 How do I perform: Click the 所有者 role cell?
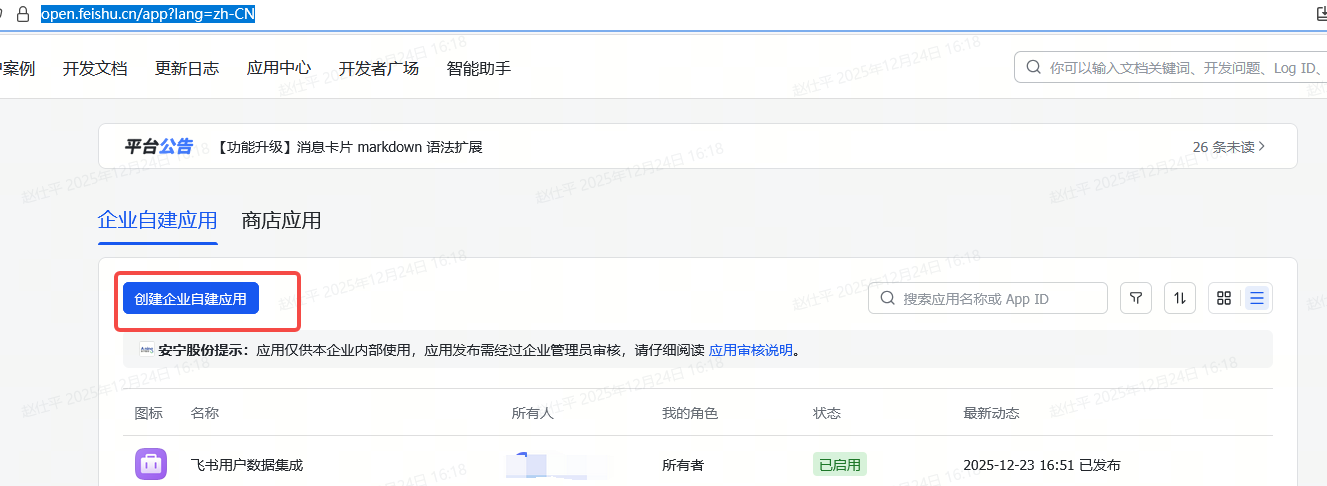click(683, 465)
